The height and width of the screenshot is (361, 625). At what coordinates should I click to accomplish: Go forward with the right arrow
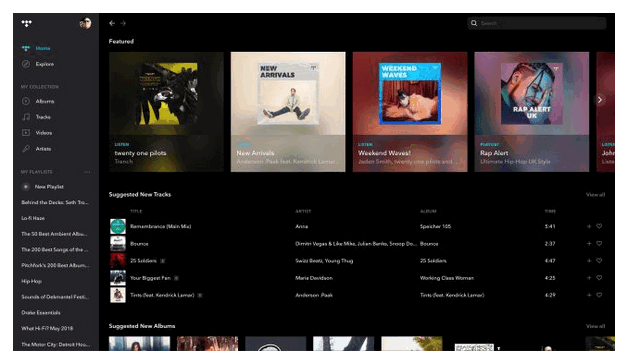(x=123, y=23)
